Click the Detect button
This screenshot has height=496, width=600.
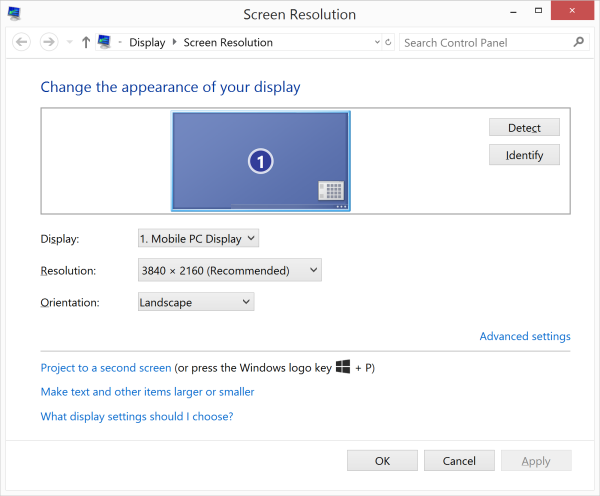tap(524, 127)
